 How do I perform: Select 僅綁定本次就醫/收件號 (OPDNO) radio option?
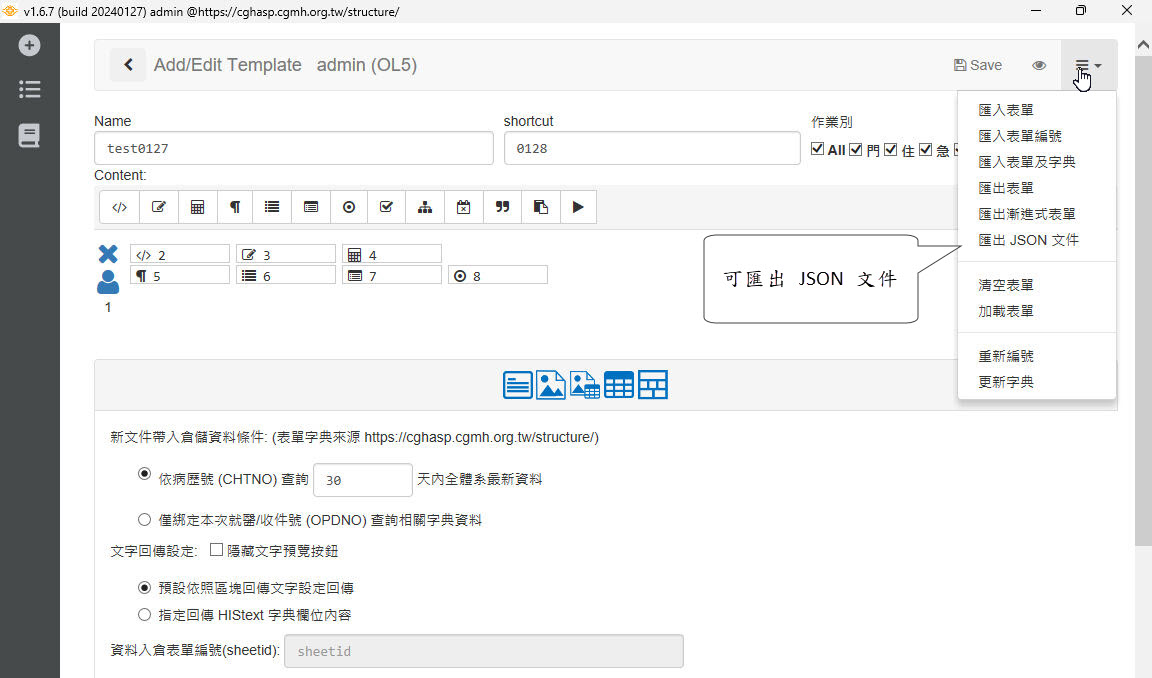click(x=145, y=519)
